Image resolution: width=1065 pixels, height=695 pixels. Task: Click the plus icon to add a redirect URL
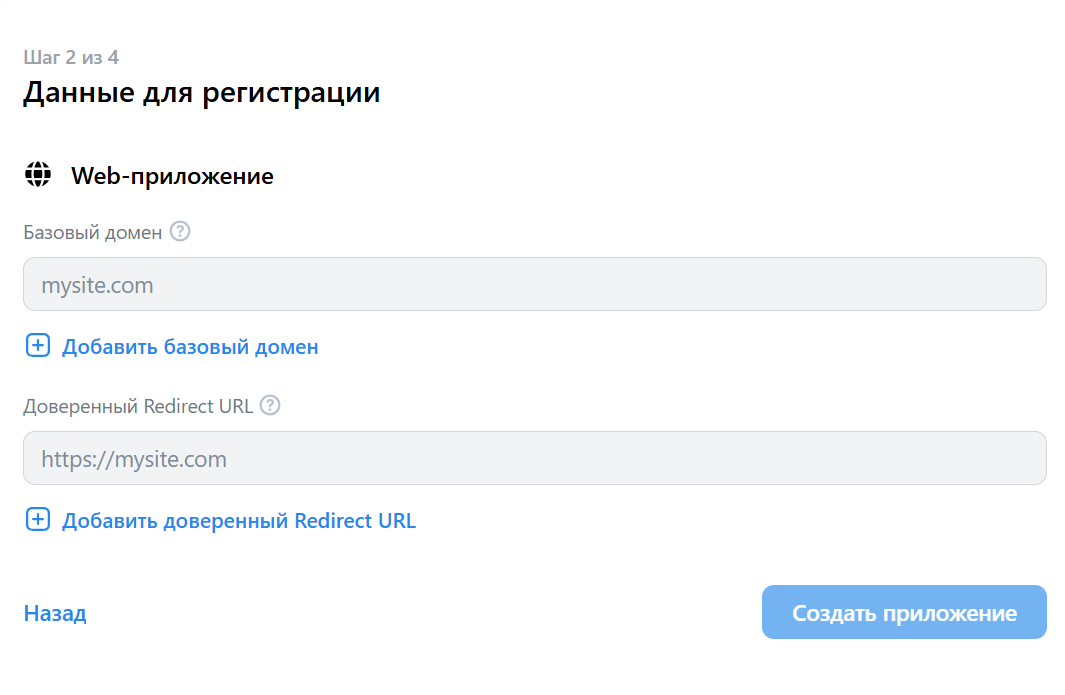click(37, 519)
